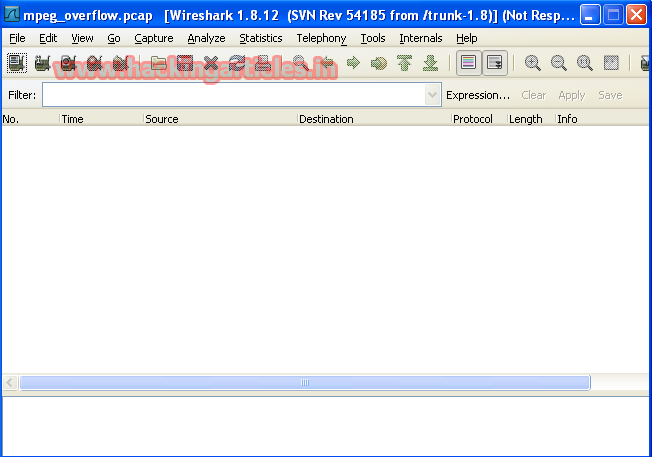This screenshot has height=457, width=652.
Task: Sort by the Length column header
Action: coord(531,119)
